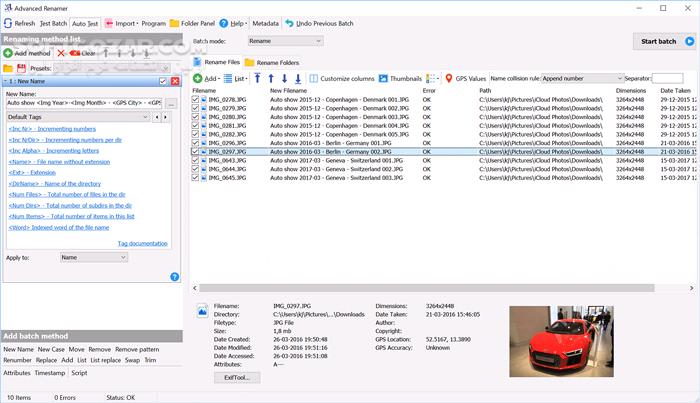Add the List replace batch method

(x=105, y=360)
